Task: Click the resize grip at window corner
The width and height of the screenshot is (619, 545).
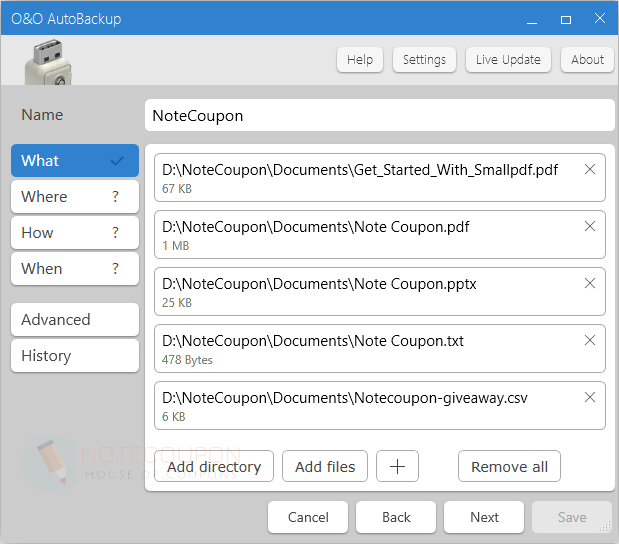Action: 606,526
